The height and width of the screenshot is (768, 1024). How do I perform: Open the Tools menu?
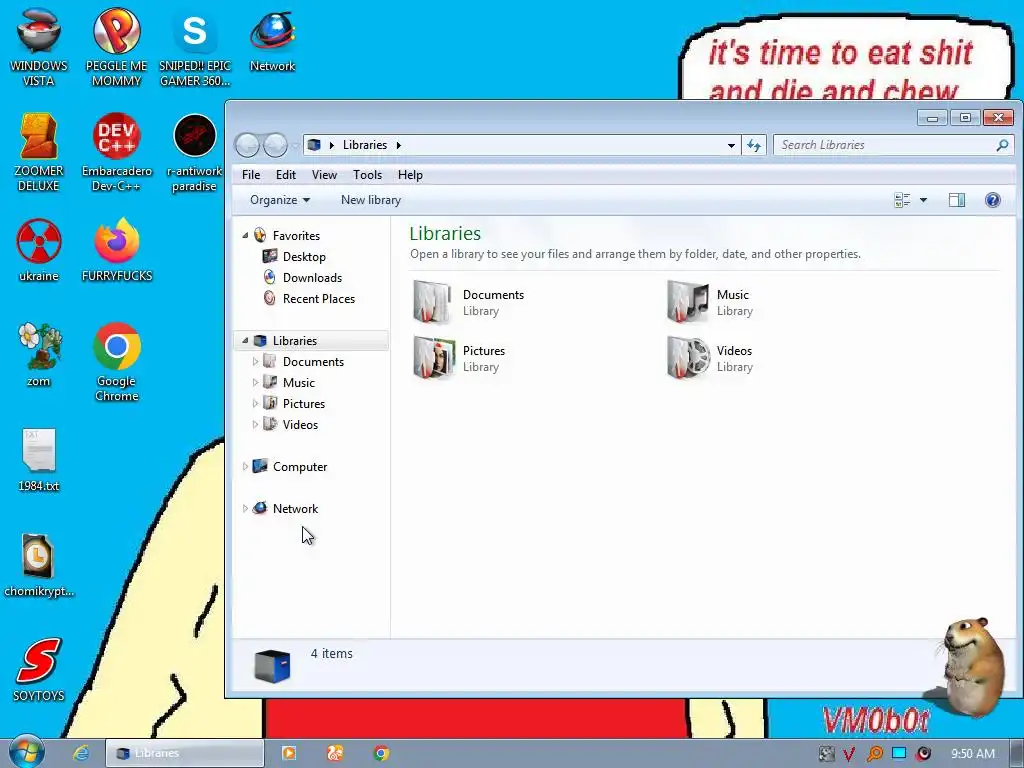tap(367, 175)
